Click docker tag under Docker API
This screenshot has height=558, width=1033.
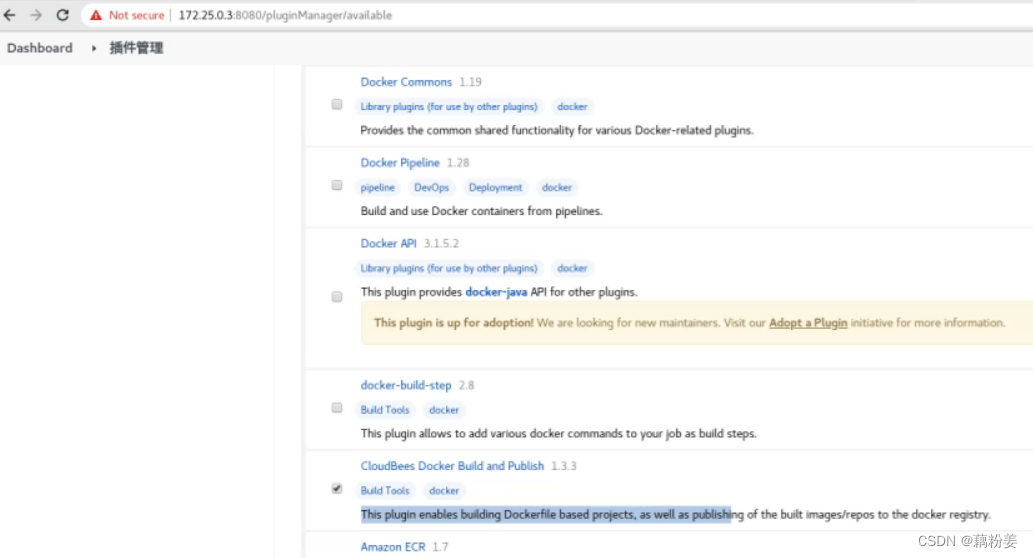(x=572, y=268)
